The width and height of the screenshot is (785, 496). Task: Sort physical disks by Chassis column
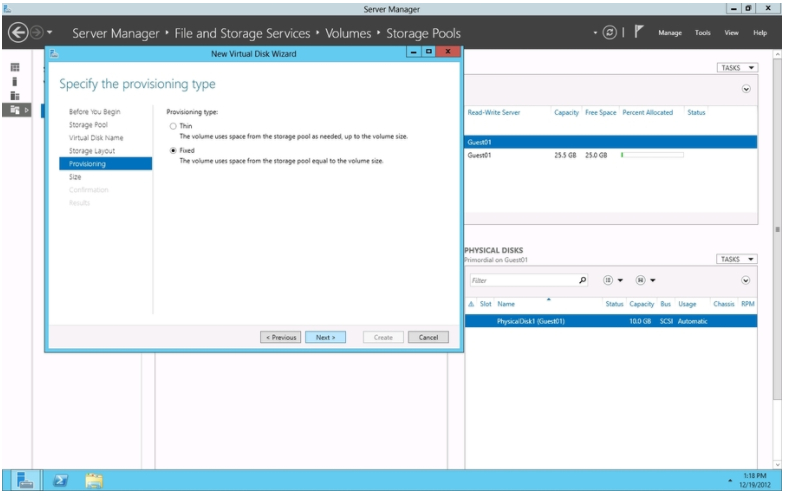pos(723,304)
